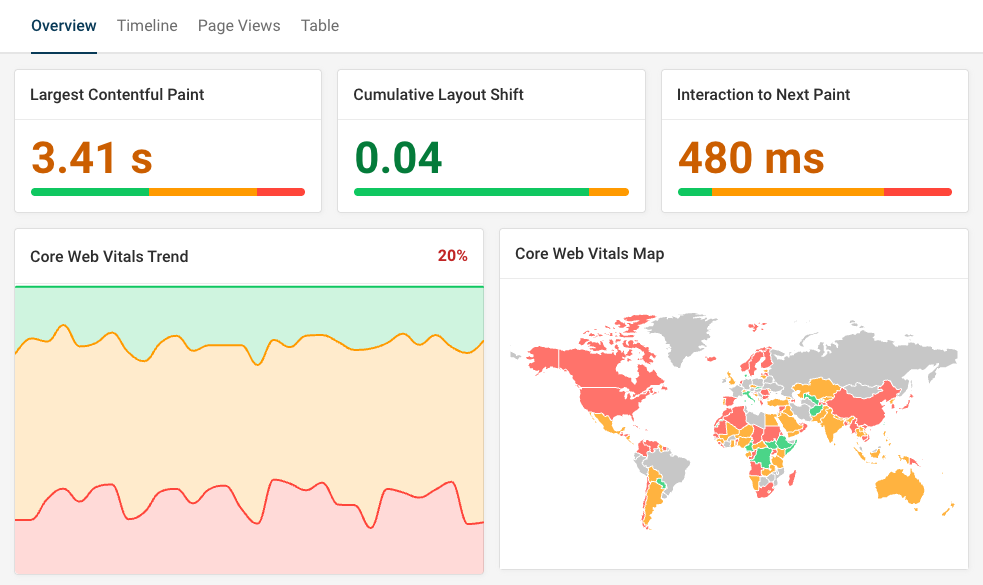Click the Core Web Vitals Map title
Image resolution: width=983 pixels, height=585 pixels.
589,254
